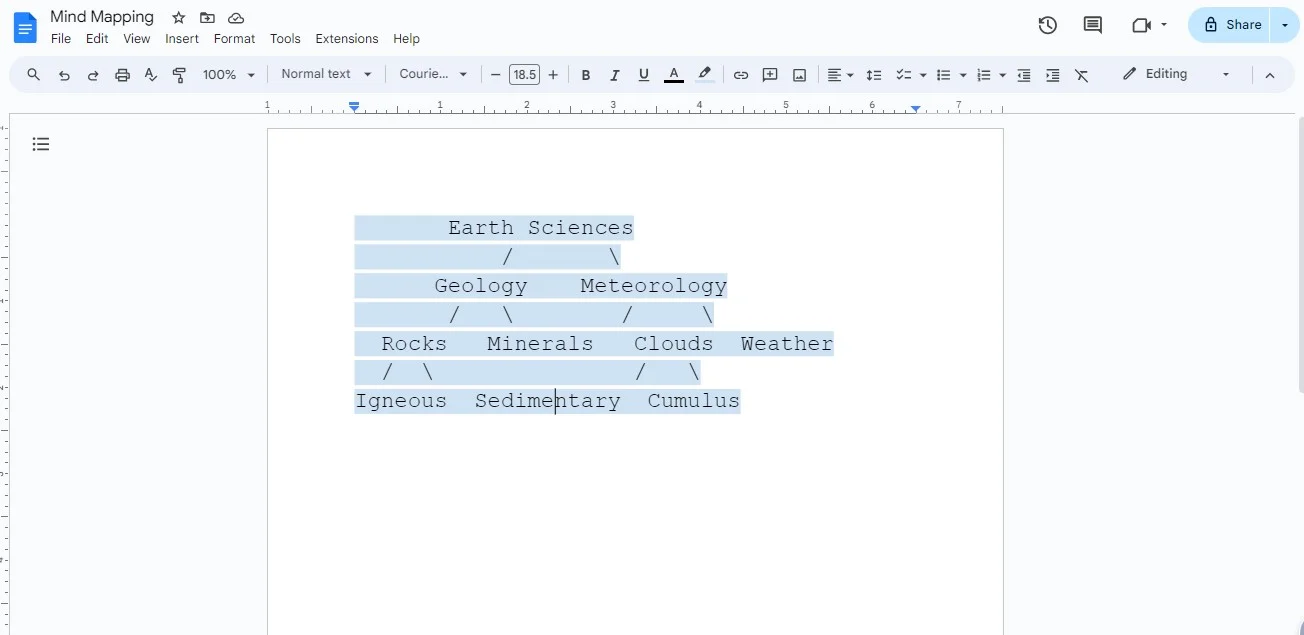
Task: Open version history clock icon
Action: pyautogui.click(x=1047, y=25)
